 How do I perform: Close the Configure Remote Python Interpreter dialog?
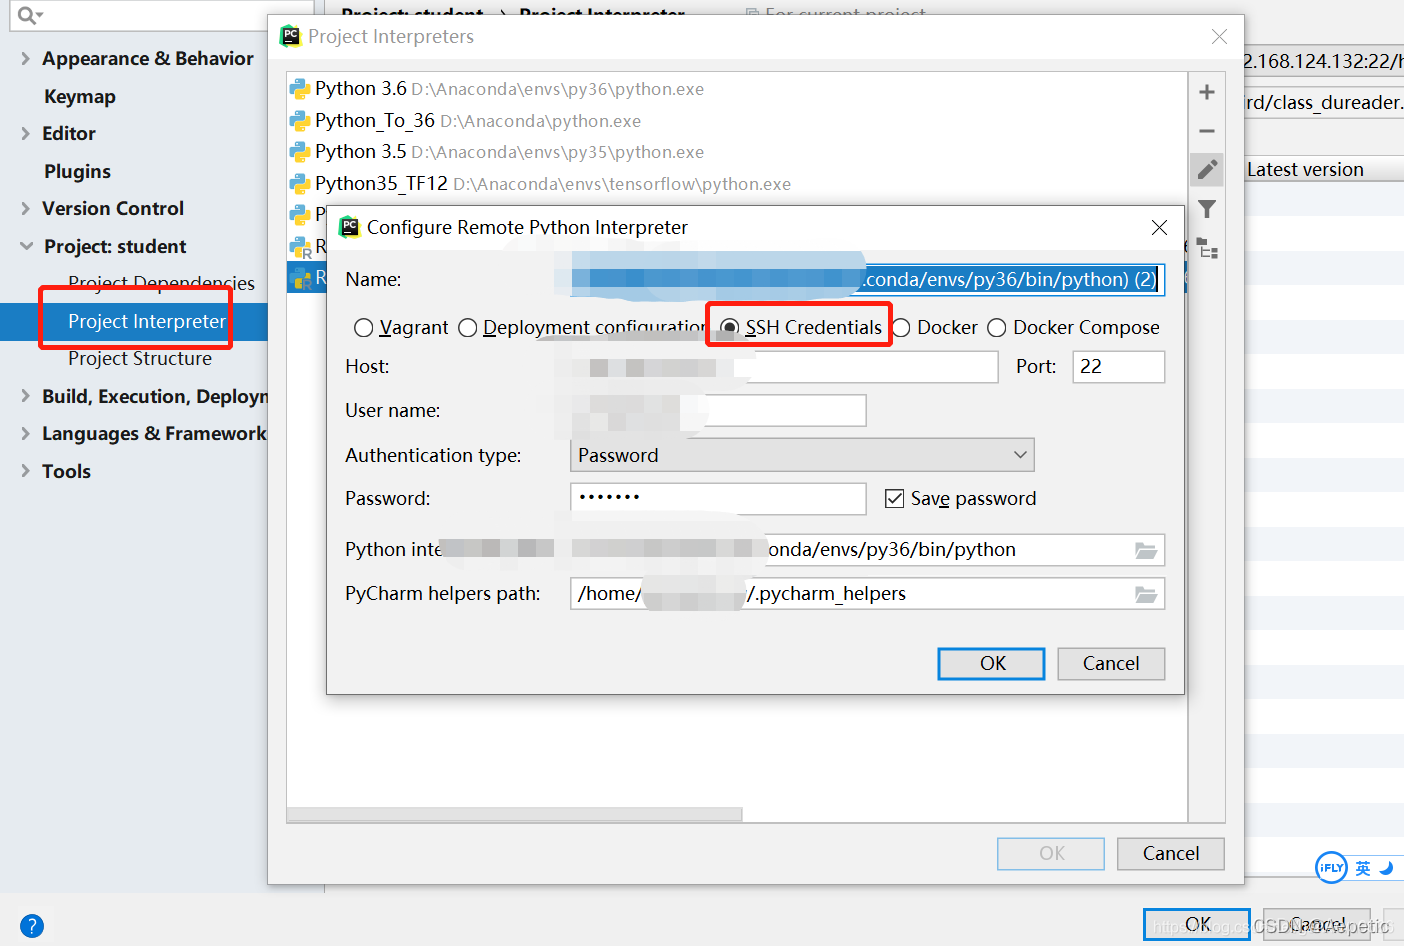[1159, 227]
